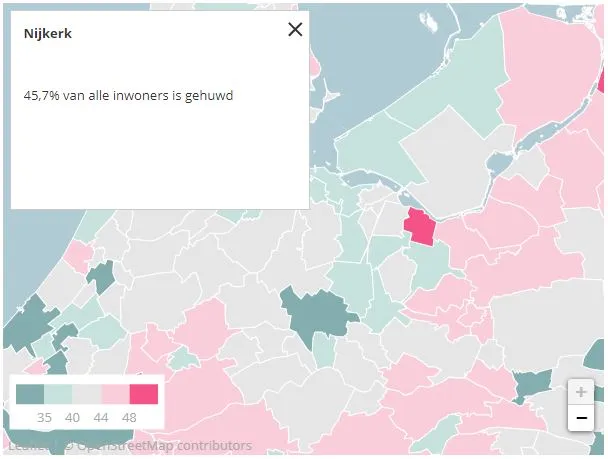This screenshot has height=459, width=608.
Task: Zoom in with the plus button
Action: click(581, 391)
